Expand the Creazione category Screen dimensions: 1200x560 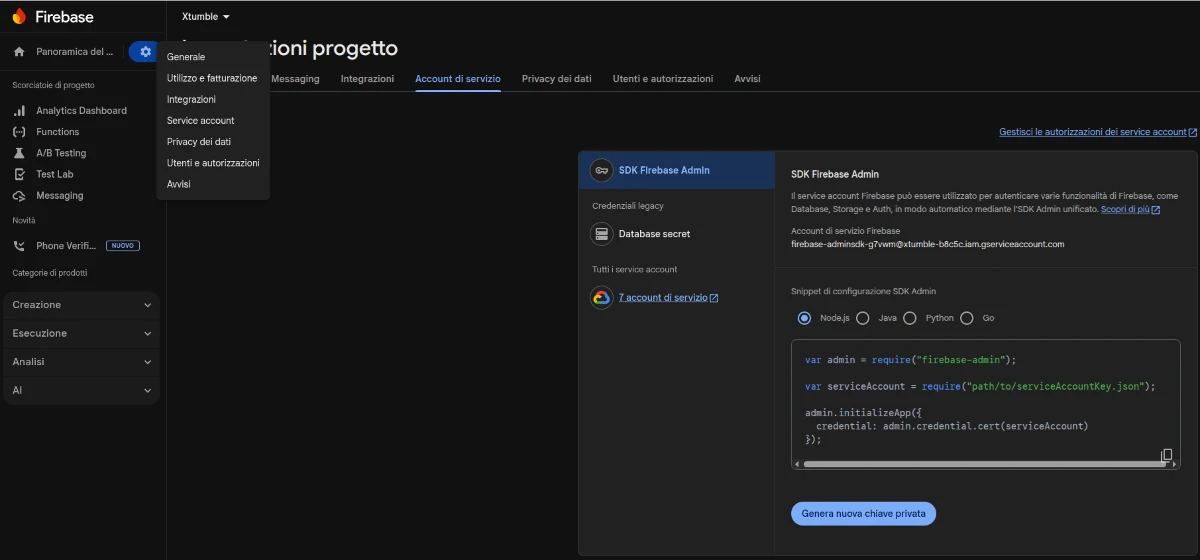(81, 305)
